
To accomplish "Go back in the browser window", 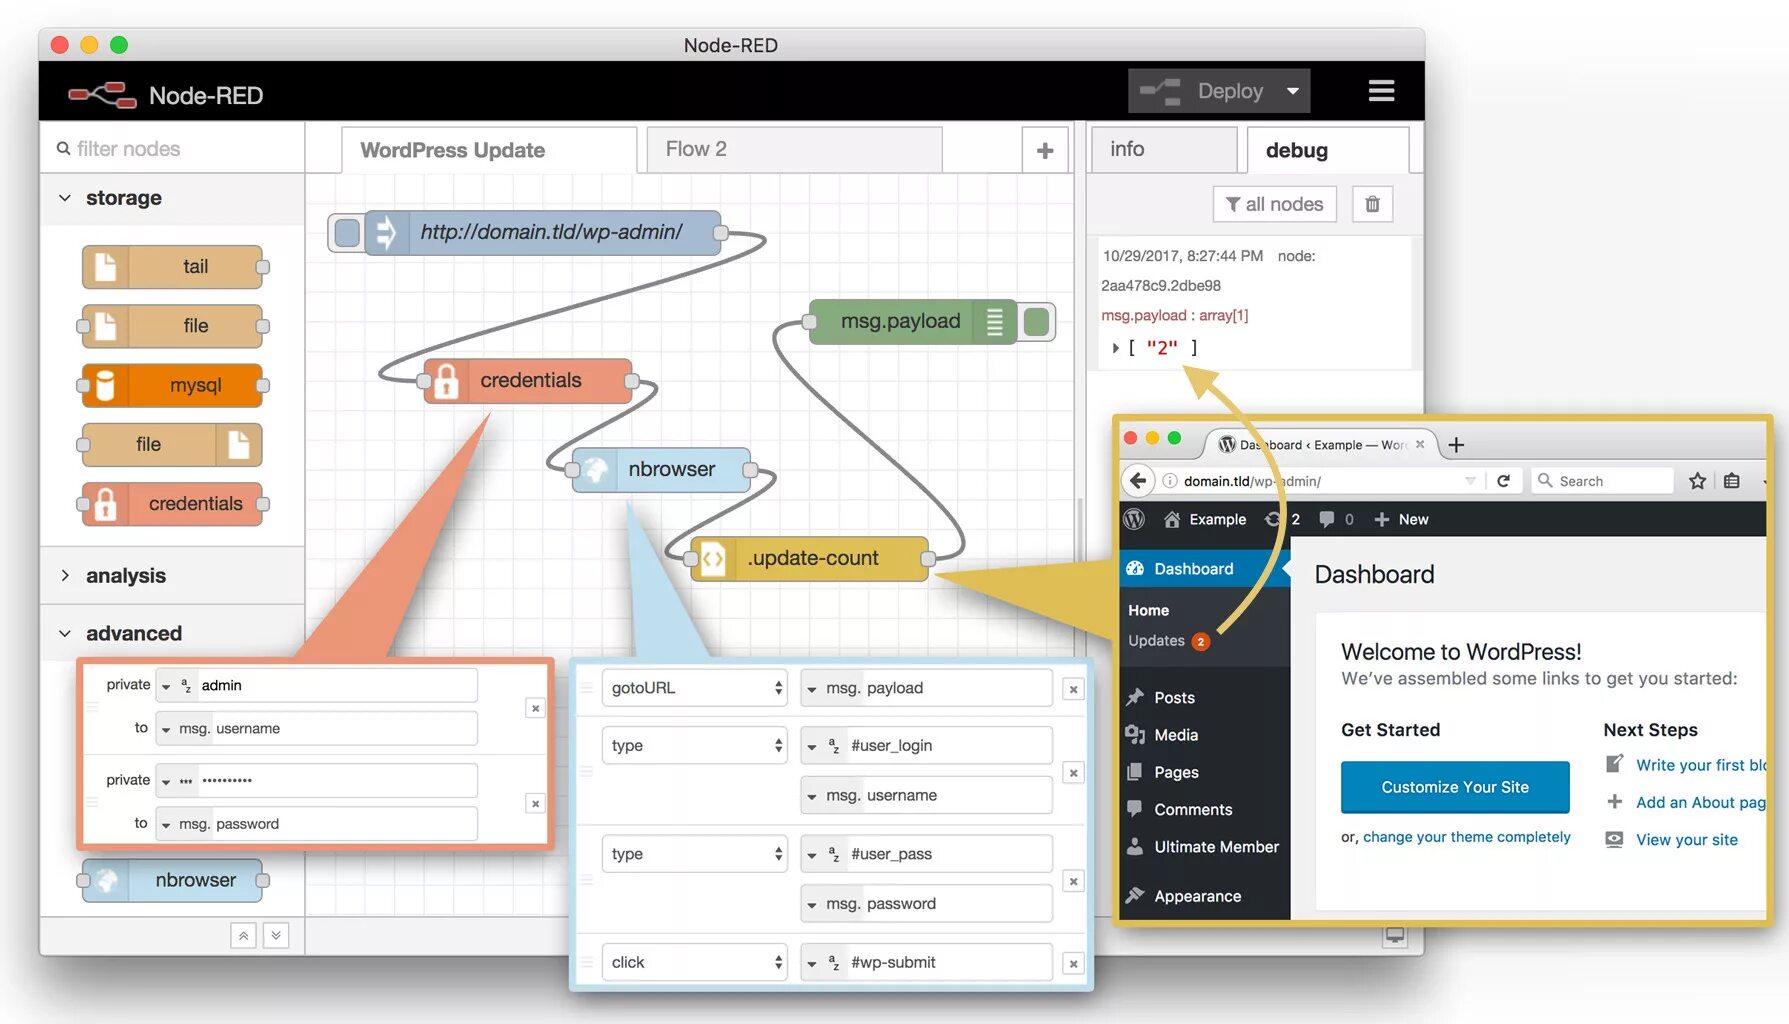I will coord(1138,481).
